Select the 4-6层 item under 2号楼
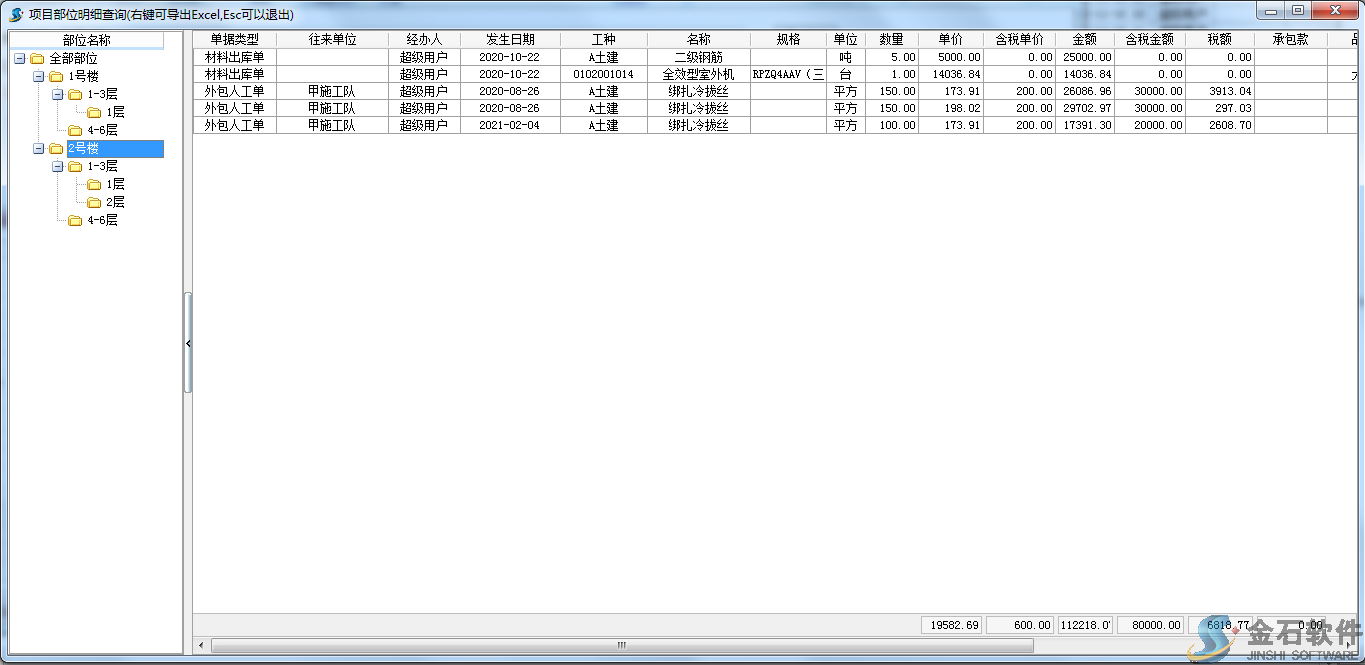 102,220
